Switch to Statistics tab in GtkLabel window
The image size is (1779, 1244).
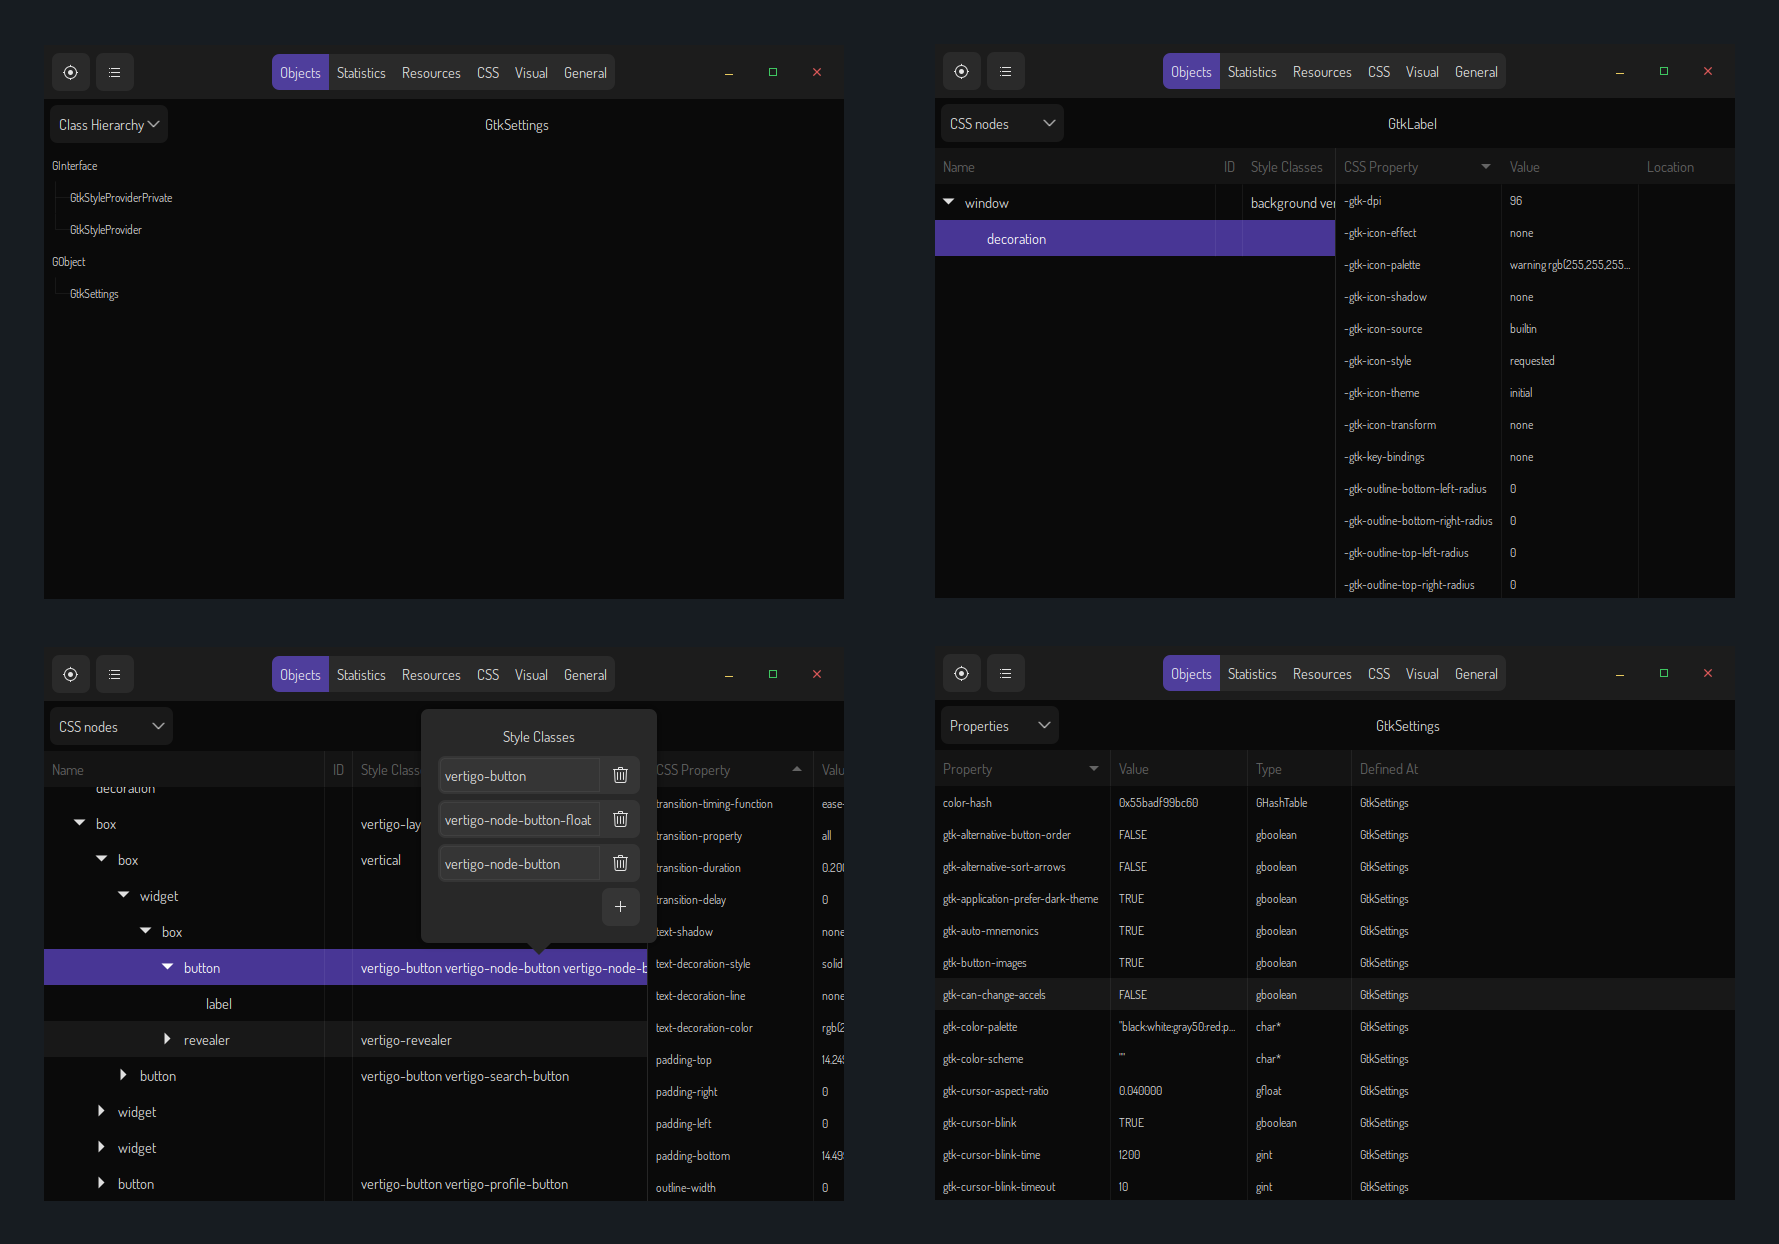[x=1251, y=72]
